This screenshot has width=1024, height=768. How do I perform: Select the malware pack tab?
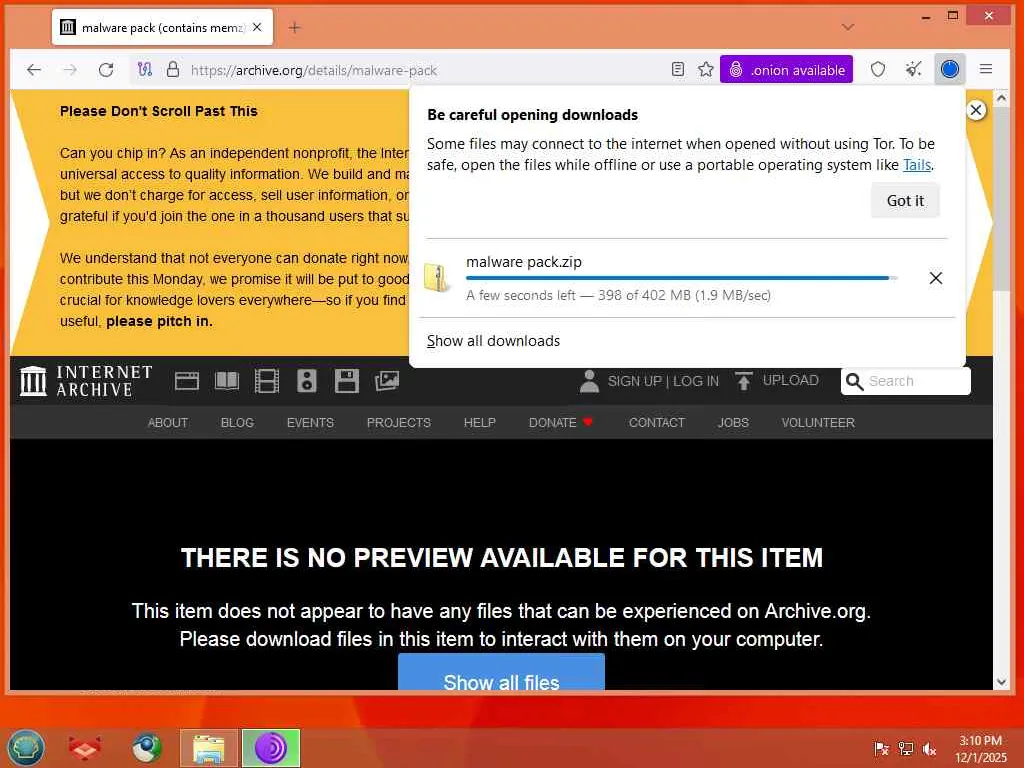[x=162, y=27]
